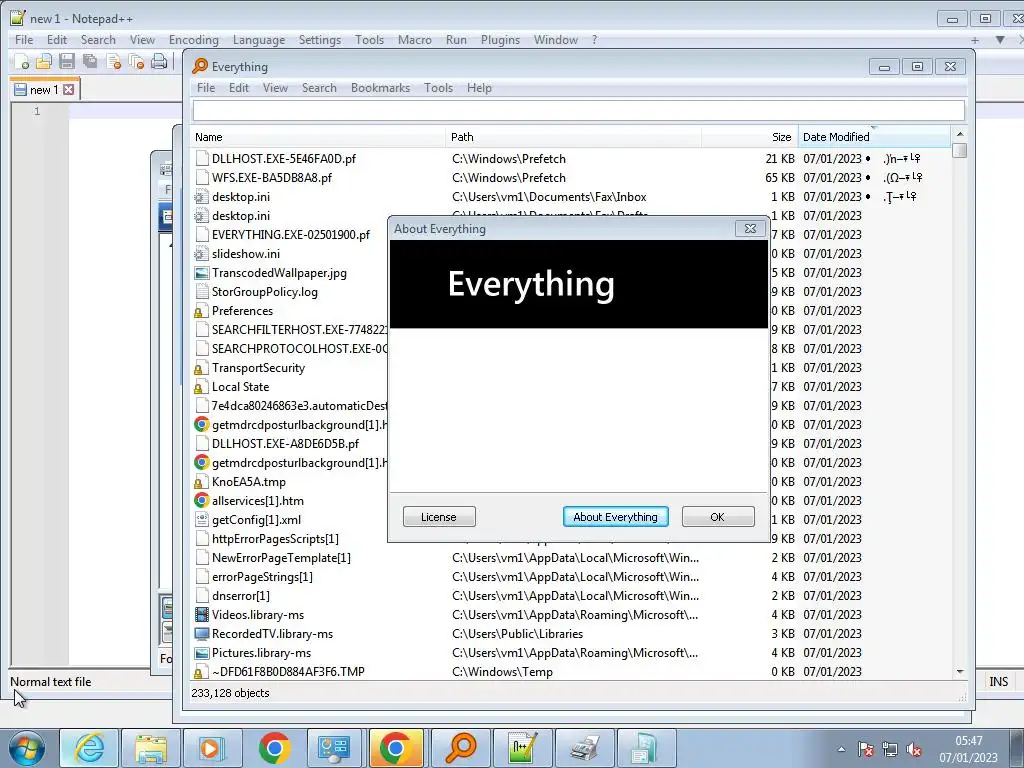
Task: Select StorGroupPolicy.log file
Action: tap(264, 292)
